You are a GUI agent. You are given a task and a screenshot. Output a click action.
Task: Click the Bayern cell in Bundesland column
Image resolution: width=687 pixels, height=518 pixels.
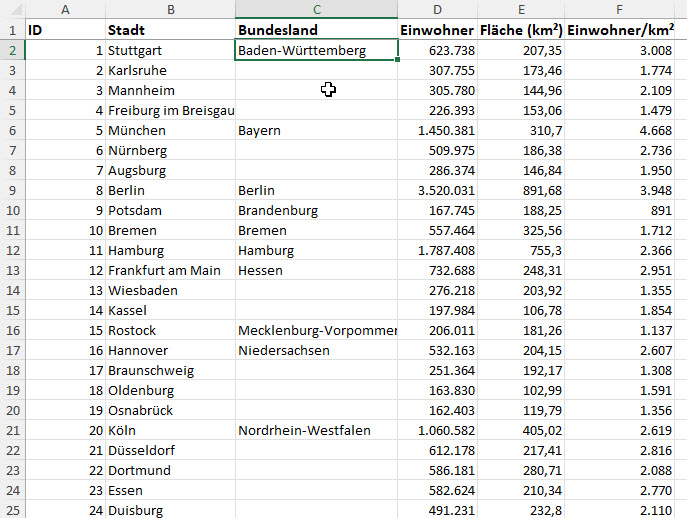tap(316, 130)
